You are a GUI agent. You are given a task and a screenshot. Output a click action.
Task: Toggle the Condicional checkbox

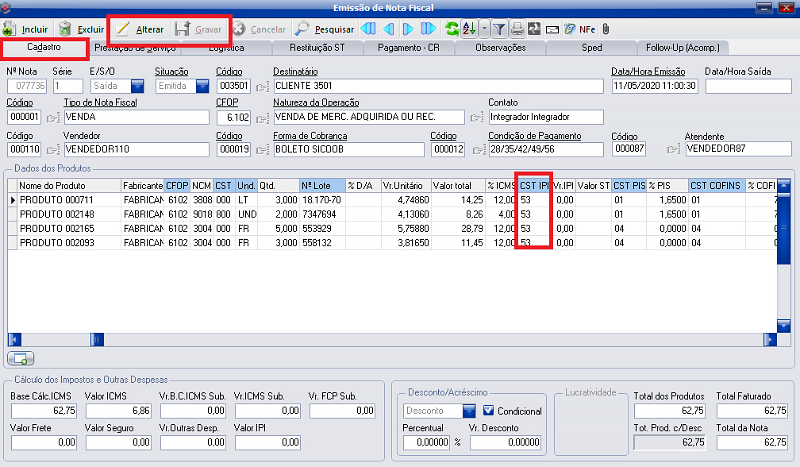489,410
